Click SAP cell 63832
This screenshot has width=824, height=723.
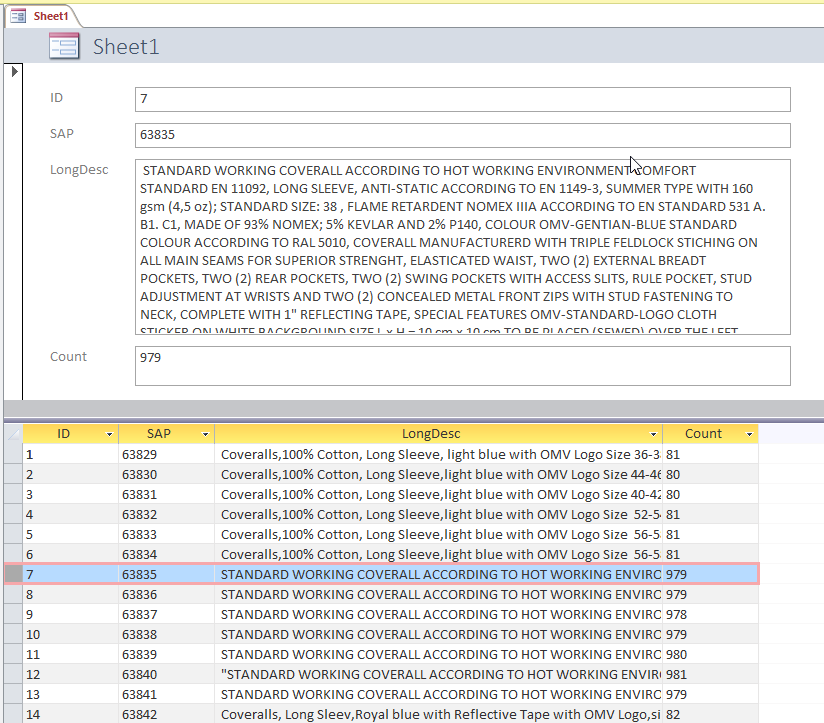pyautogui.click(x=167, y=514)
